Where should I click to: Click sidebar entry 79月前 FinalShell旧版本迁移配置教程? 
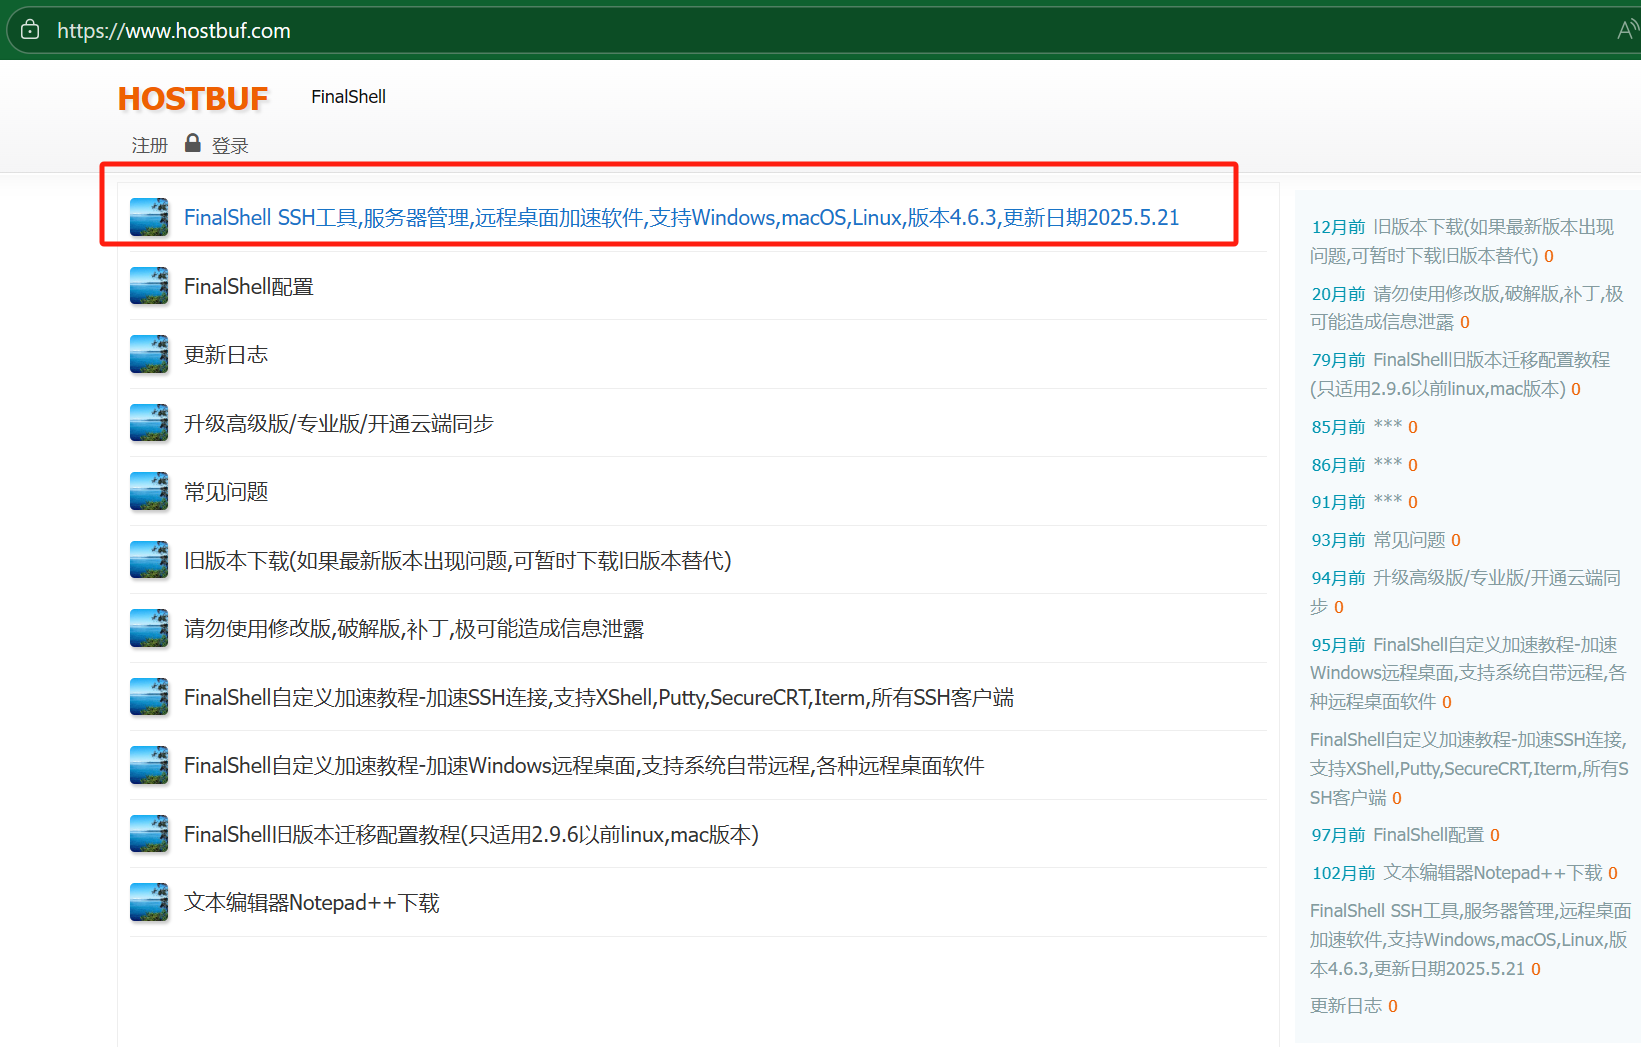1460,374
